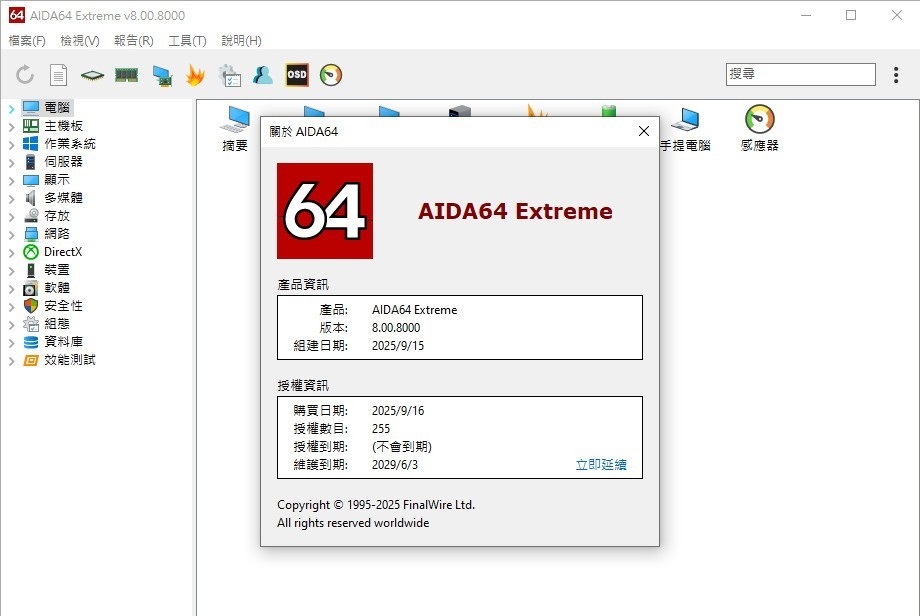Open the 說明(H) menu

[241, 40]
